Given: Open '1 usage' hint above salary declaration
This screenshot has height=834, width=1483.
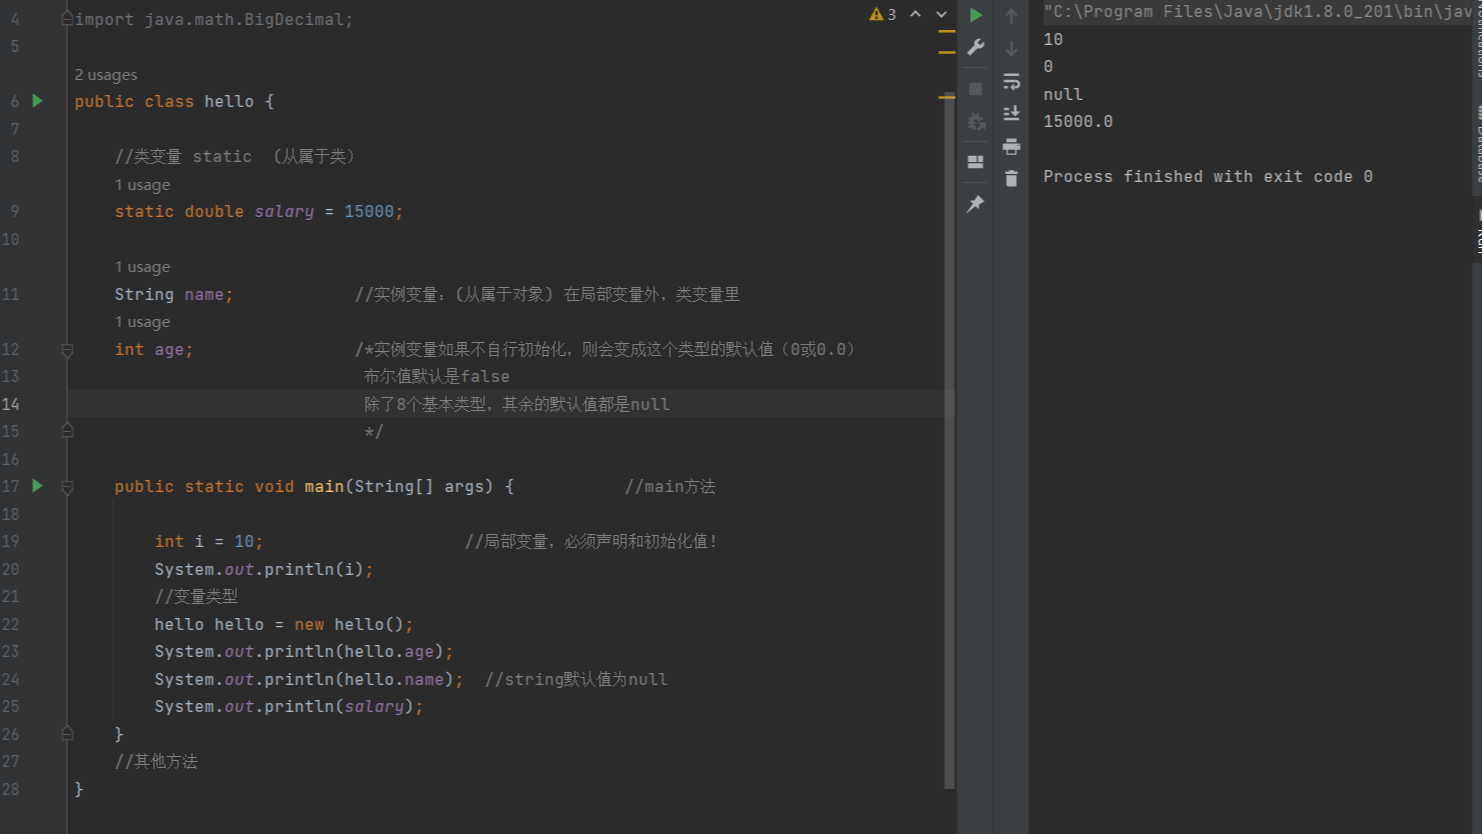Looking at the screenshot, I should pos(142,185).
